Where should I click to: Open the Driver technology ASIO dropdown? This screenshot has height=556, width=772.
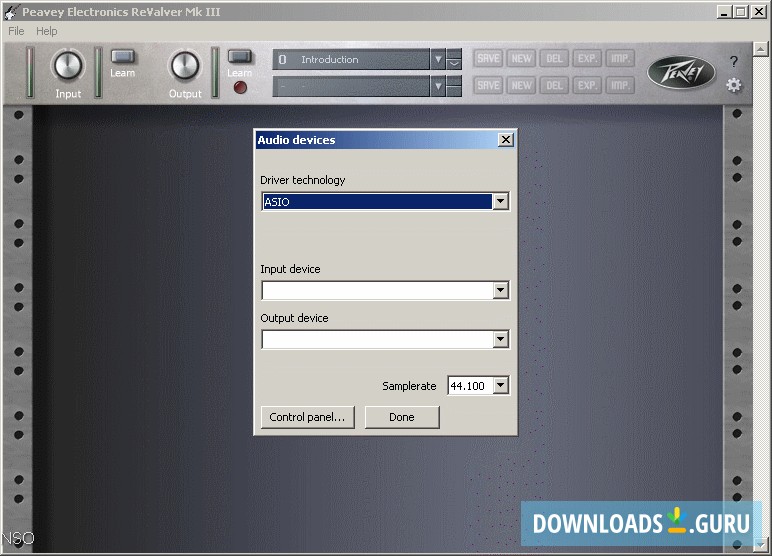pyautogui.click(x=500, y=201)
